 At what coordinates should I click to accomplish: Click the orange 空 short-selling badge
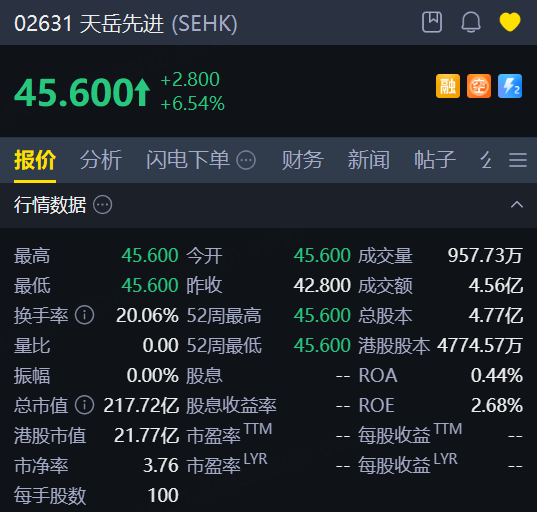pyautogui.click(x=479, y=86)
